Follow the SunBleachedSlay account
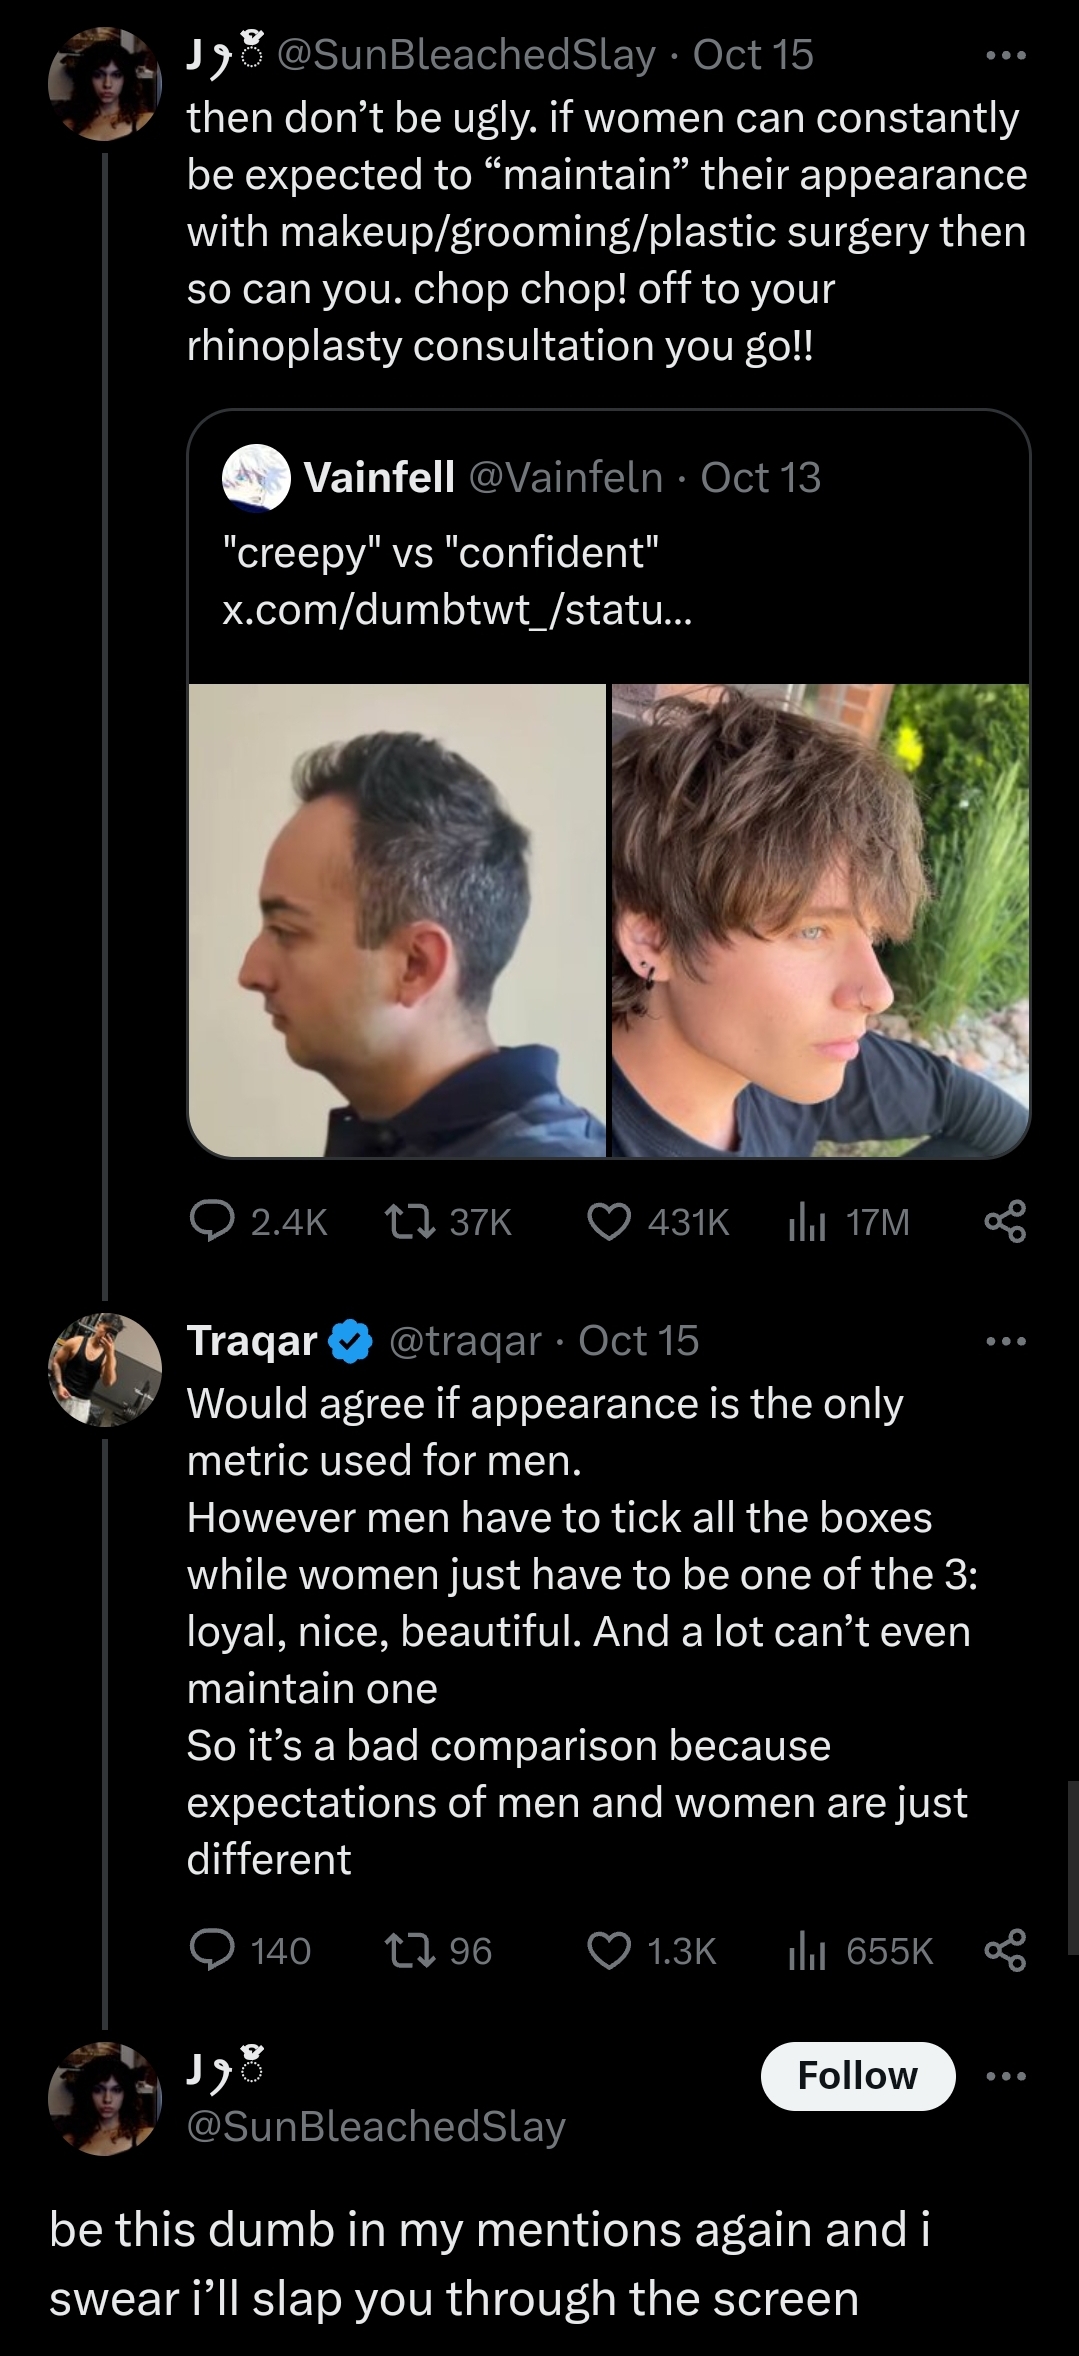Screen dimensions: 1079x2356 857,2077
